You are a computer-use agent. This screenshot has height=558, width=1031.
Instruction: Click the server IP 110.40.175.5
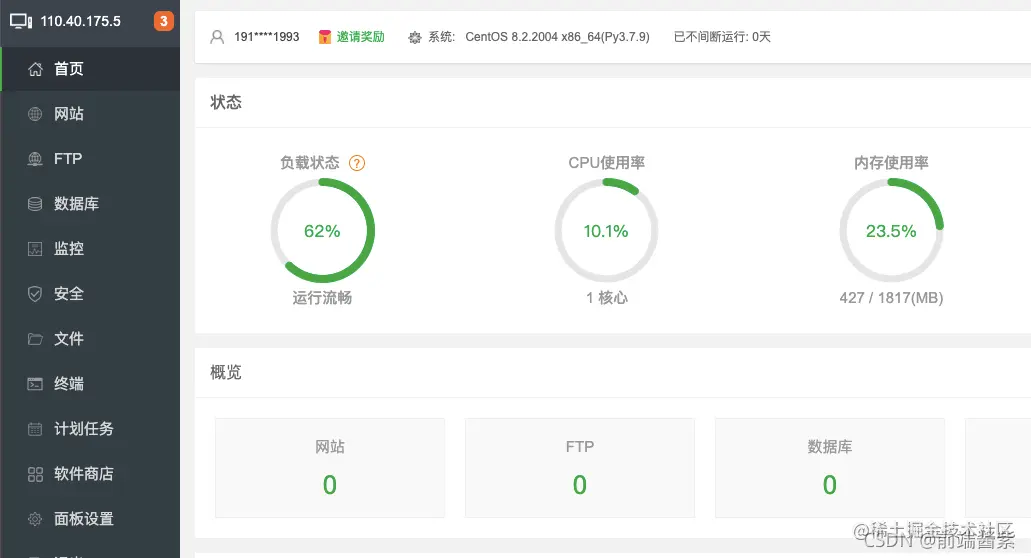pos(80,21)
